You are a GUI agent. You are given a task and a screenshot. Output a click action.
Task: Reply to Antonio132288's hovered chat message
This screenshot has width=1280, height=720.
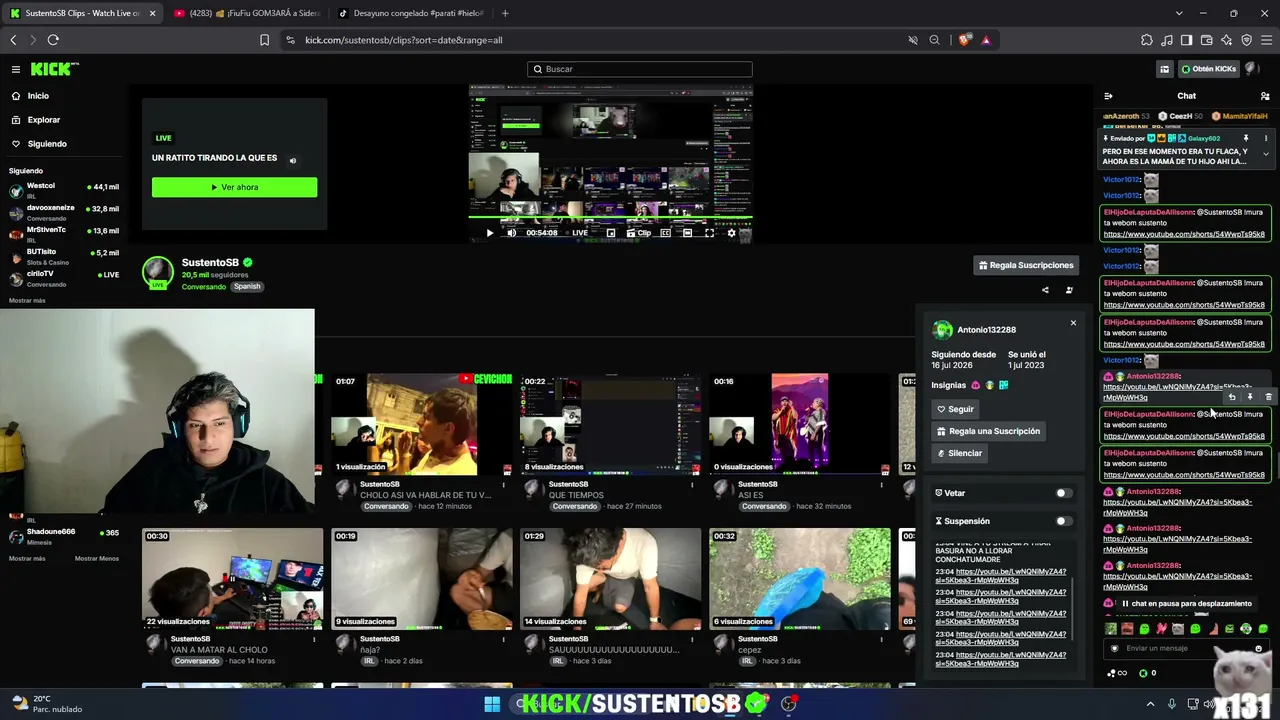click(1232, 397)
